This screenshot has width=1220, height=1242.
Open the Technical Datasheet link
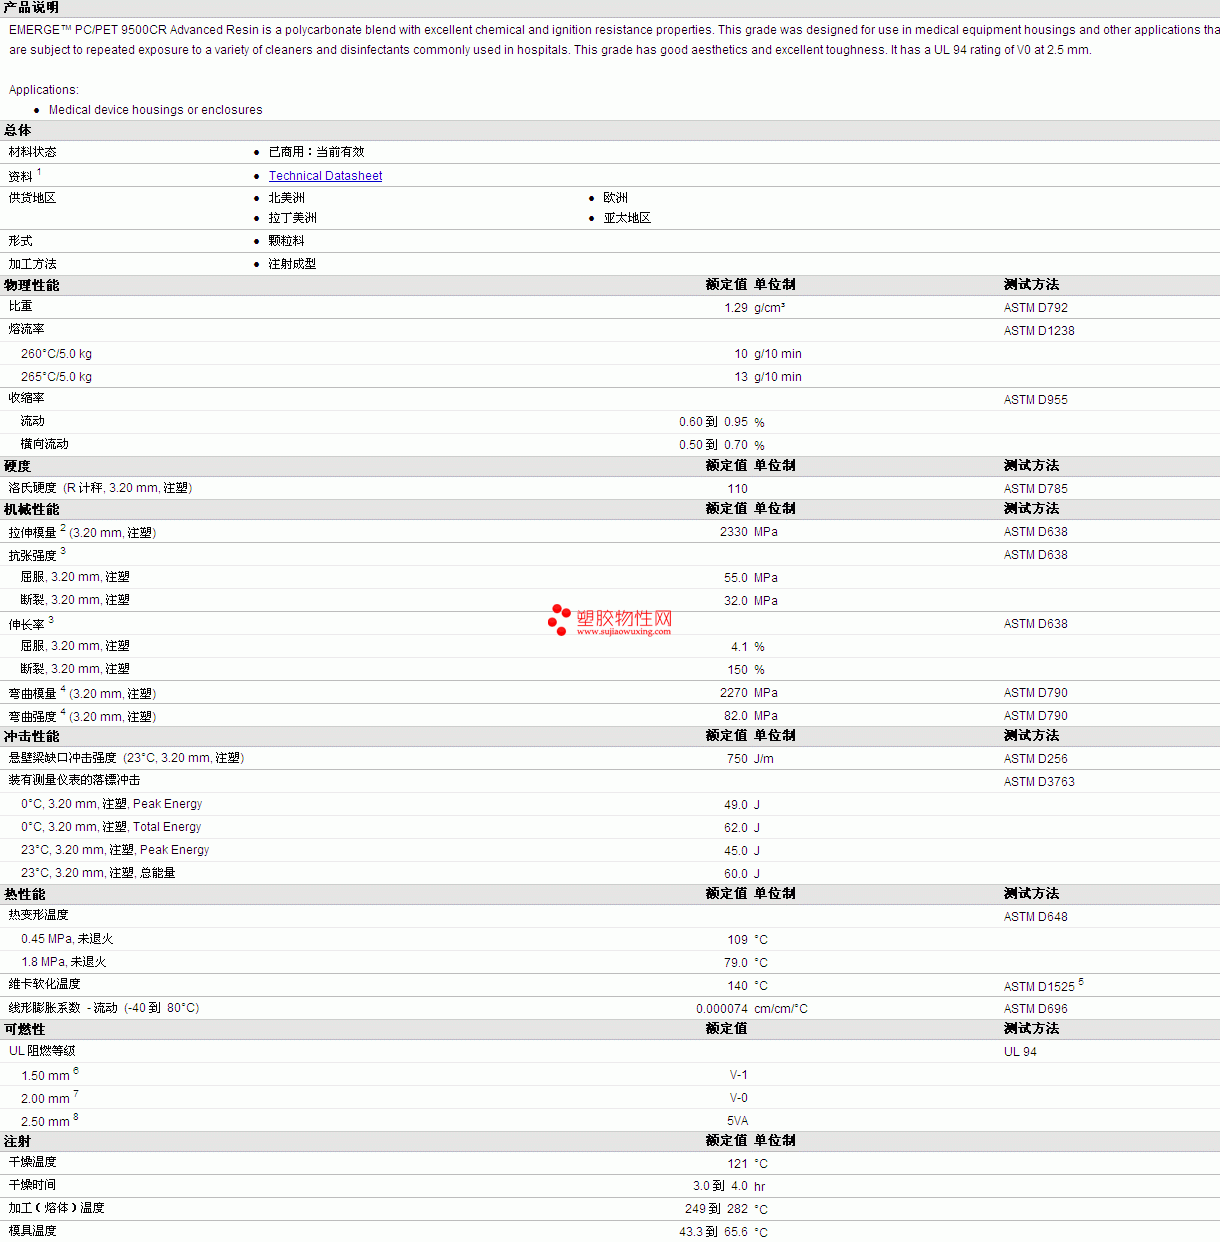(x=325, y=176)
